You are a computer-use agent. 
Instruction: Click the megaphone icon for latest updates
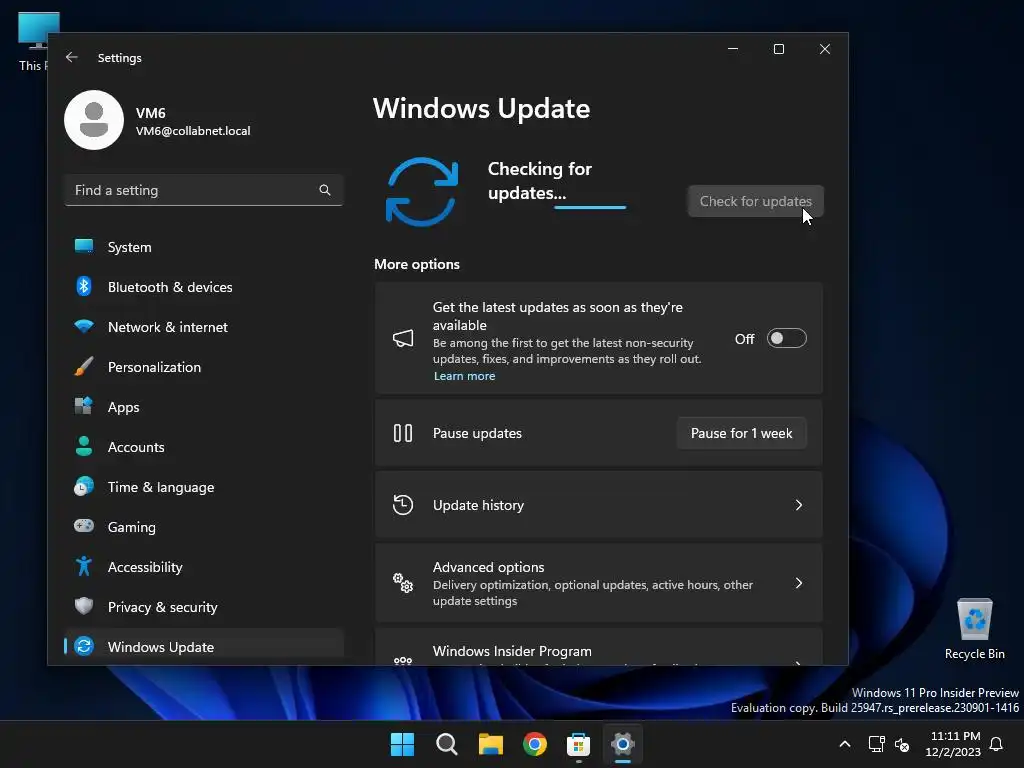403,338
